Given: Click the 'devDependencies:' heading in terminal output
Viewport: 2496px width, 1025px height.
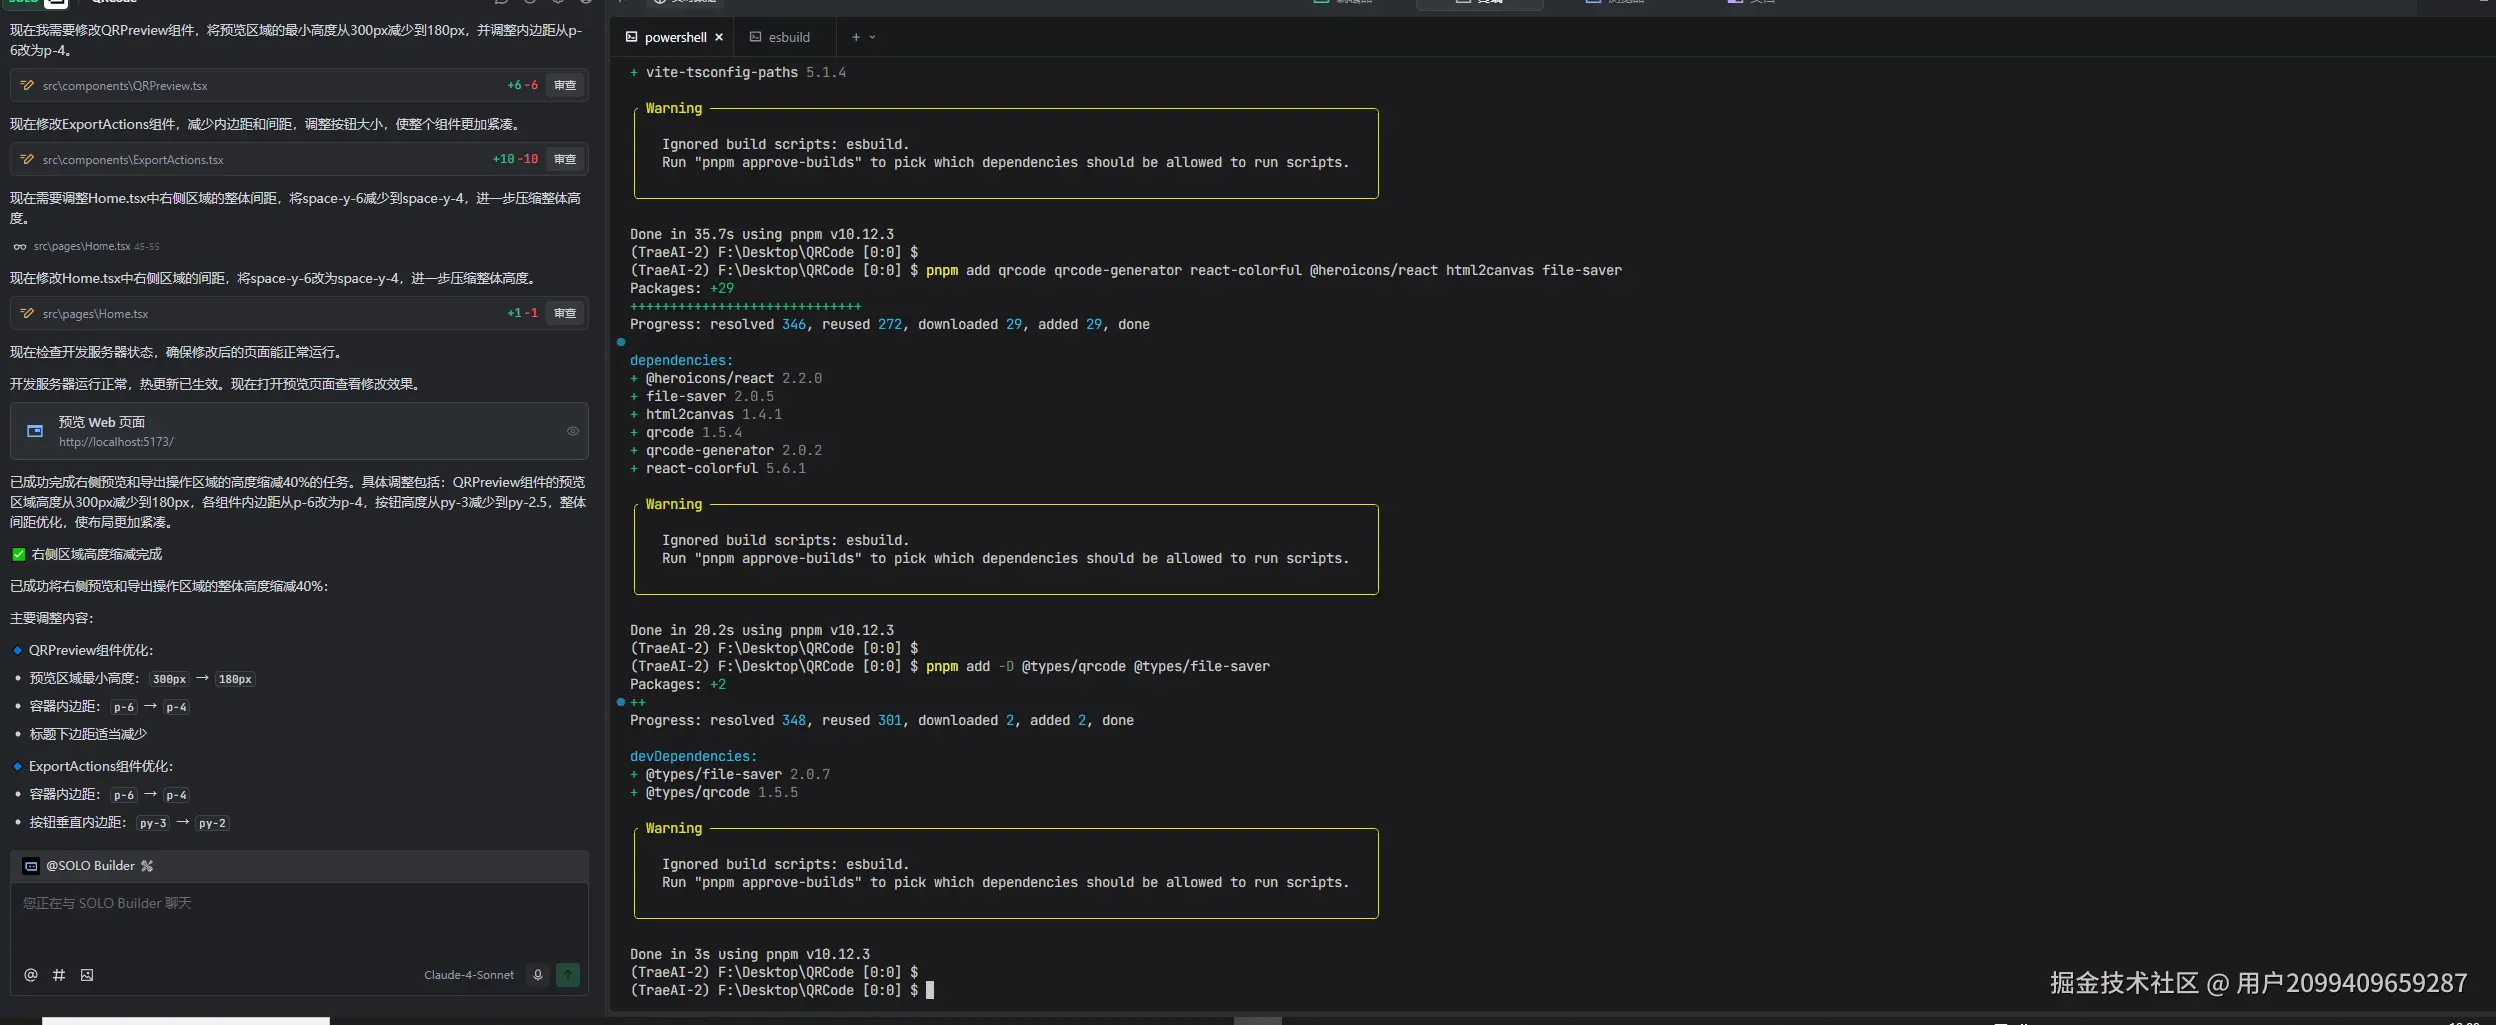Looking at the screenshot, I should coord(693,757).
